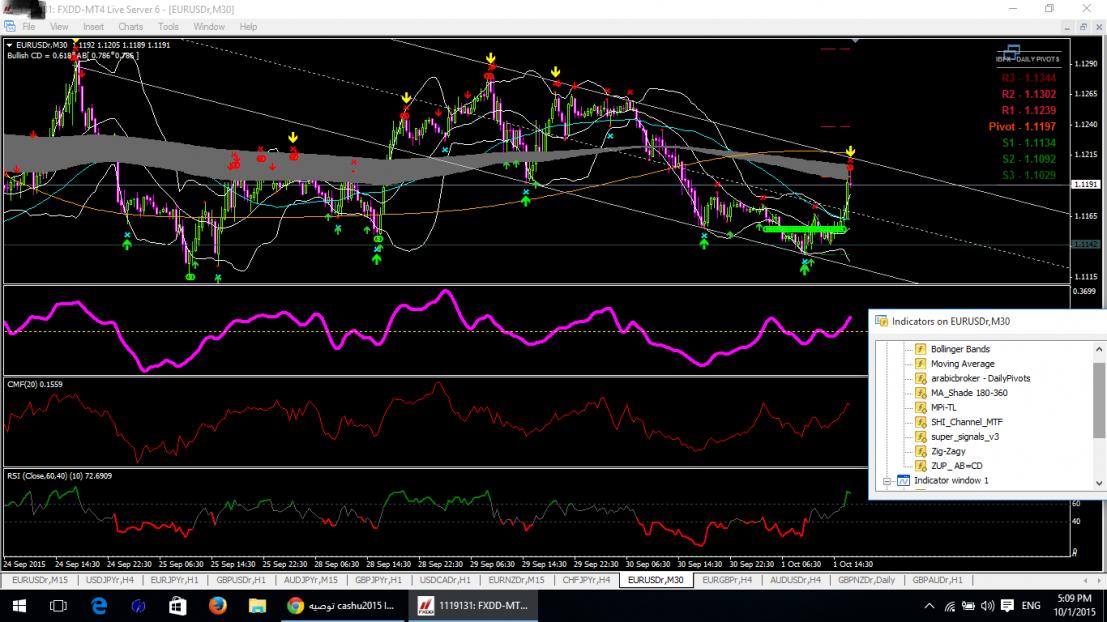Image resolution: width=1107 pixels, height=622 pixels.
Task: Open Firefox from the taskbar
Action: pos(217,605)
